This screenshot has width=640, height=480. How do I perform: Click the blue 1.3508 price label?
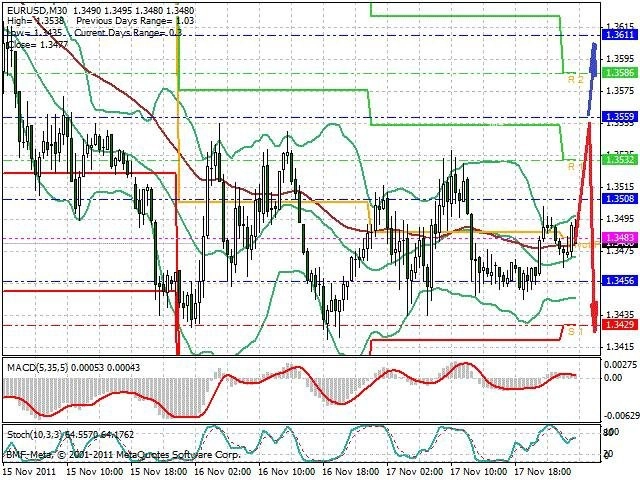pyautogui.click(x=620, y=199)
